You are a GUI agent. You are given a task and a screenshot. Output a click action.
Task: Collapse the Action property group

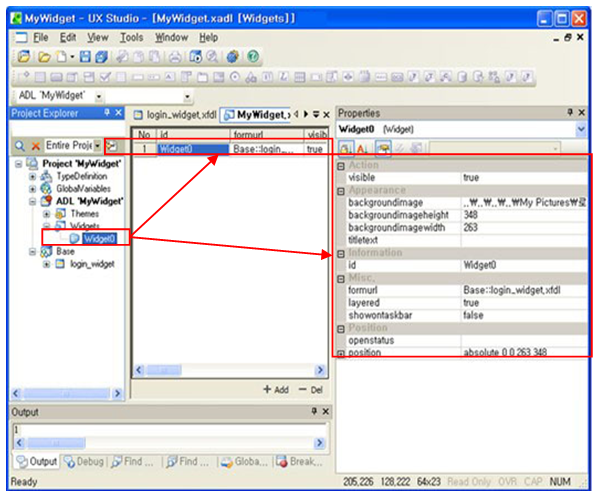click(x=341, y=166)
